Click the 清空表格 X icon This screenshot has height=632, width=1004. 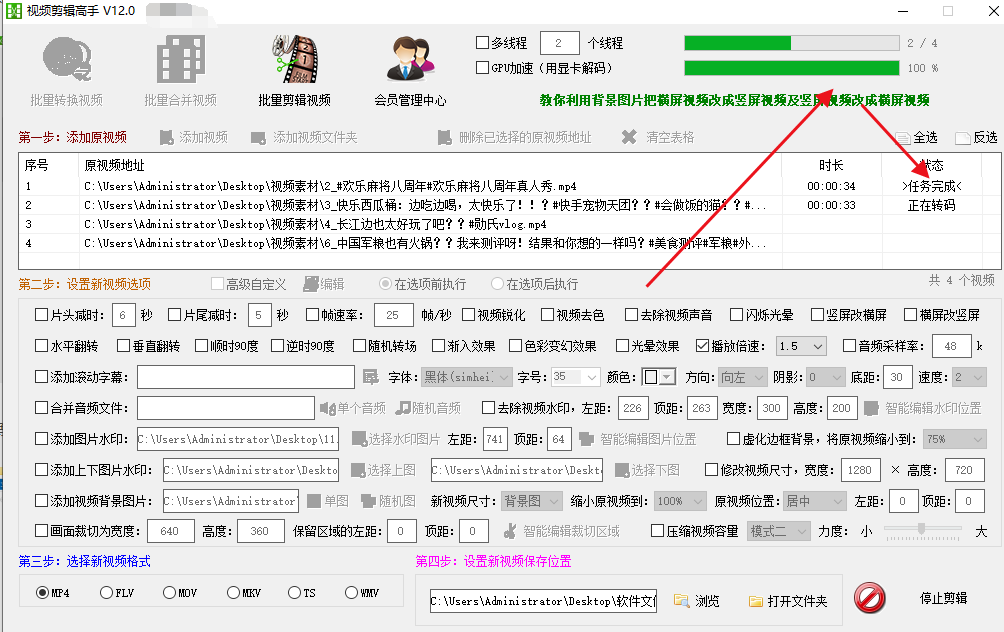pos(629,137)
